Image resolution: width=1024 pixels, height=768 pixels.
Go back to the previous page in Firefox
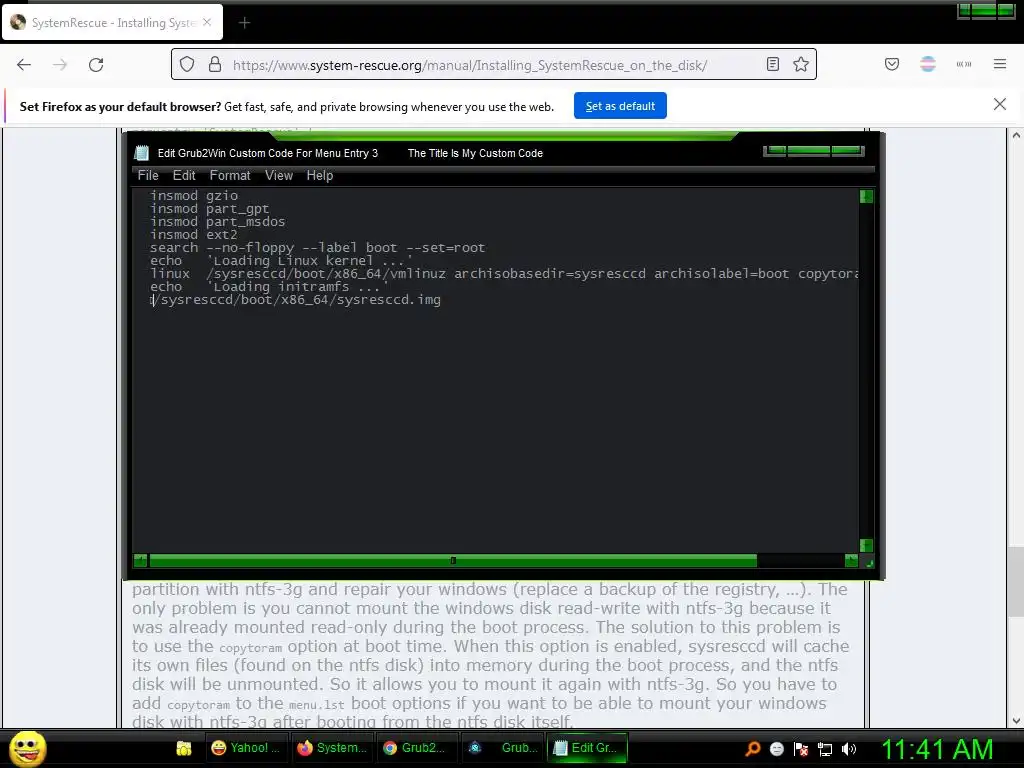point(24,65)
